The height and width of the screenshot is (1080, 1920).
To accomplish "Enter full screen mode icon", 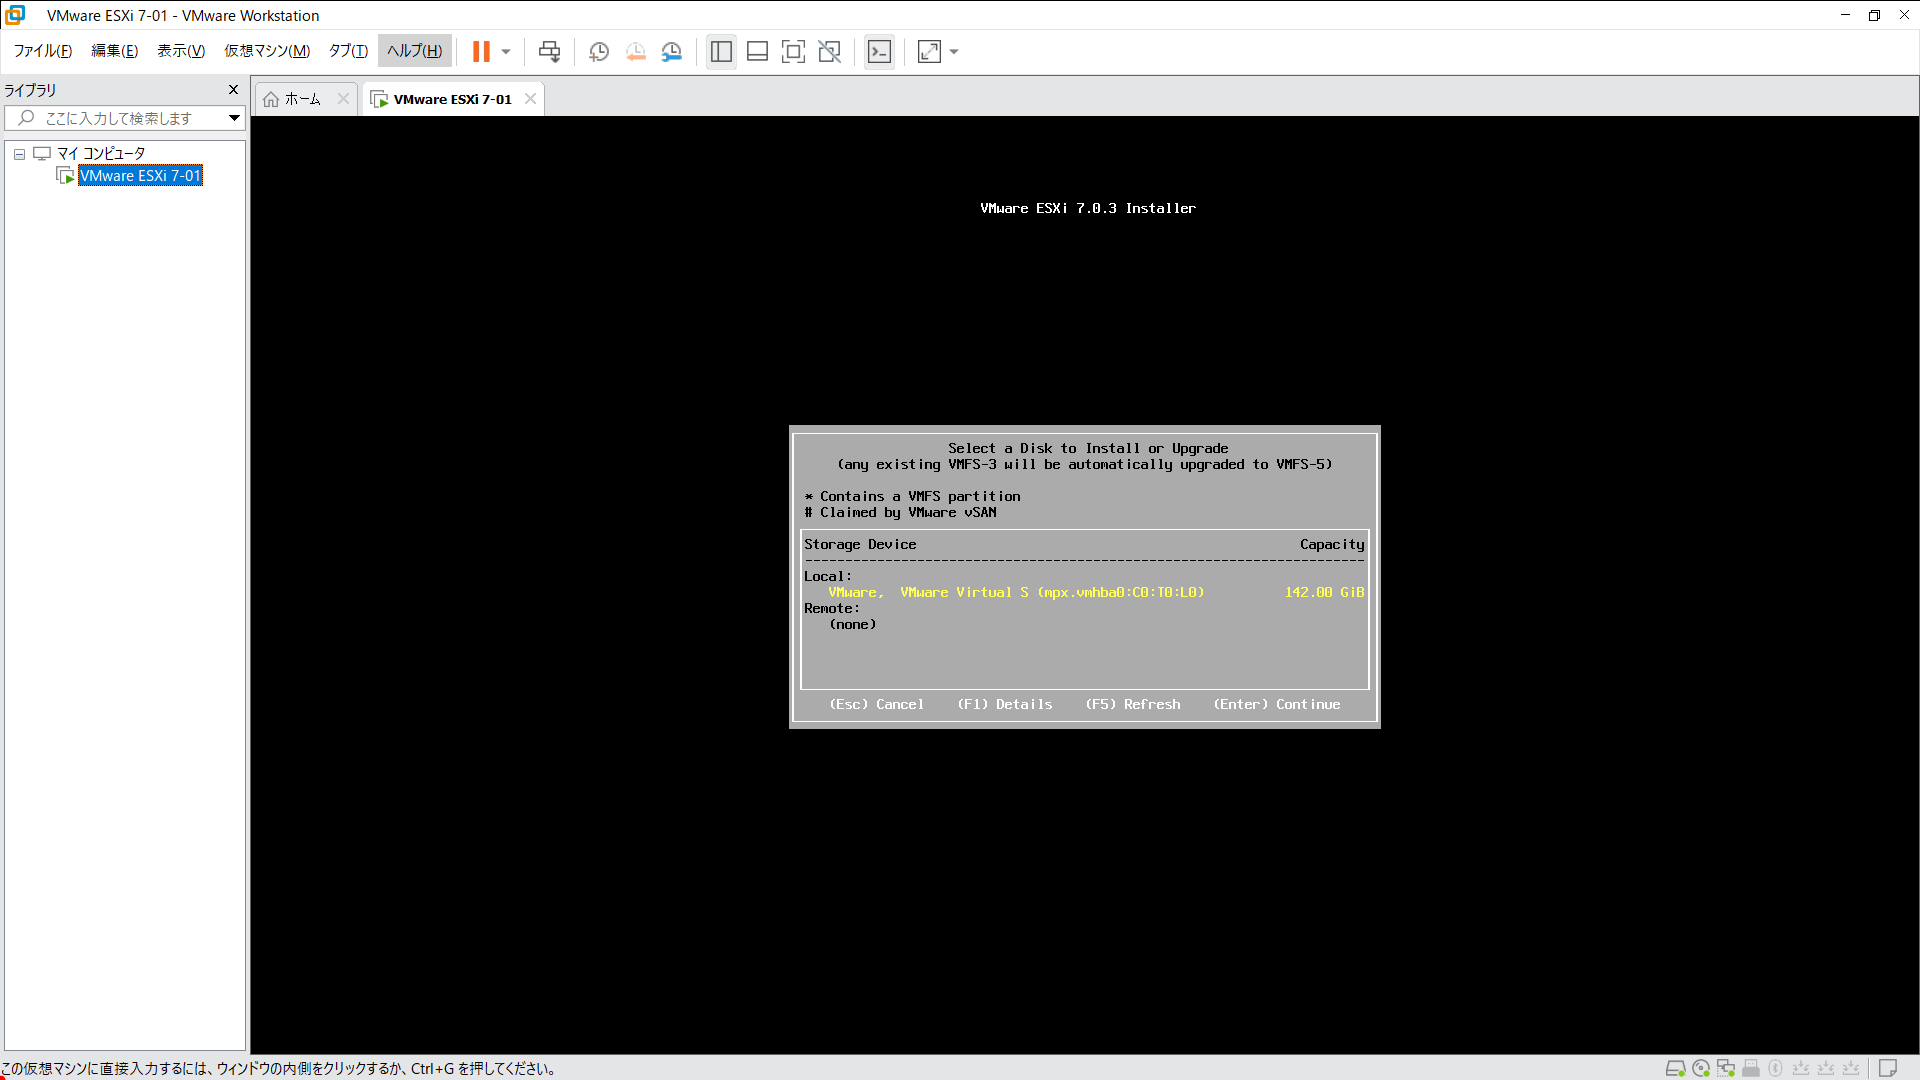I will [793, 52].
